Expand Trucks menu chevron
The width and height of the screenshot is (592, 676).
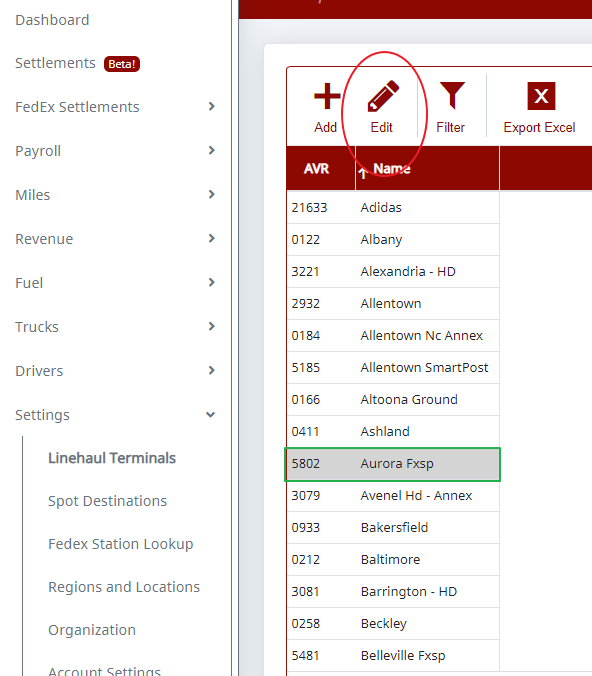point(211,326)
